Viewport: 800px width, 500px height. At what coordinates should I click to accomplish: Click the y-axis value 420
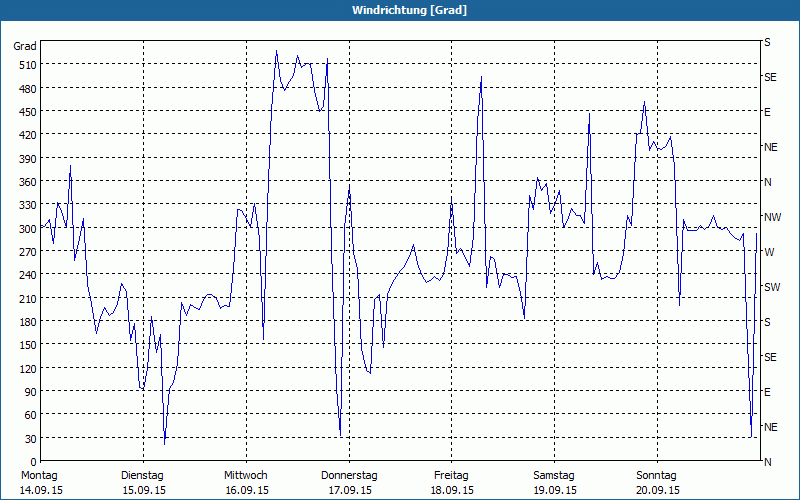pos(29,135)
